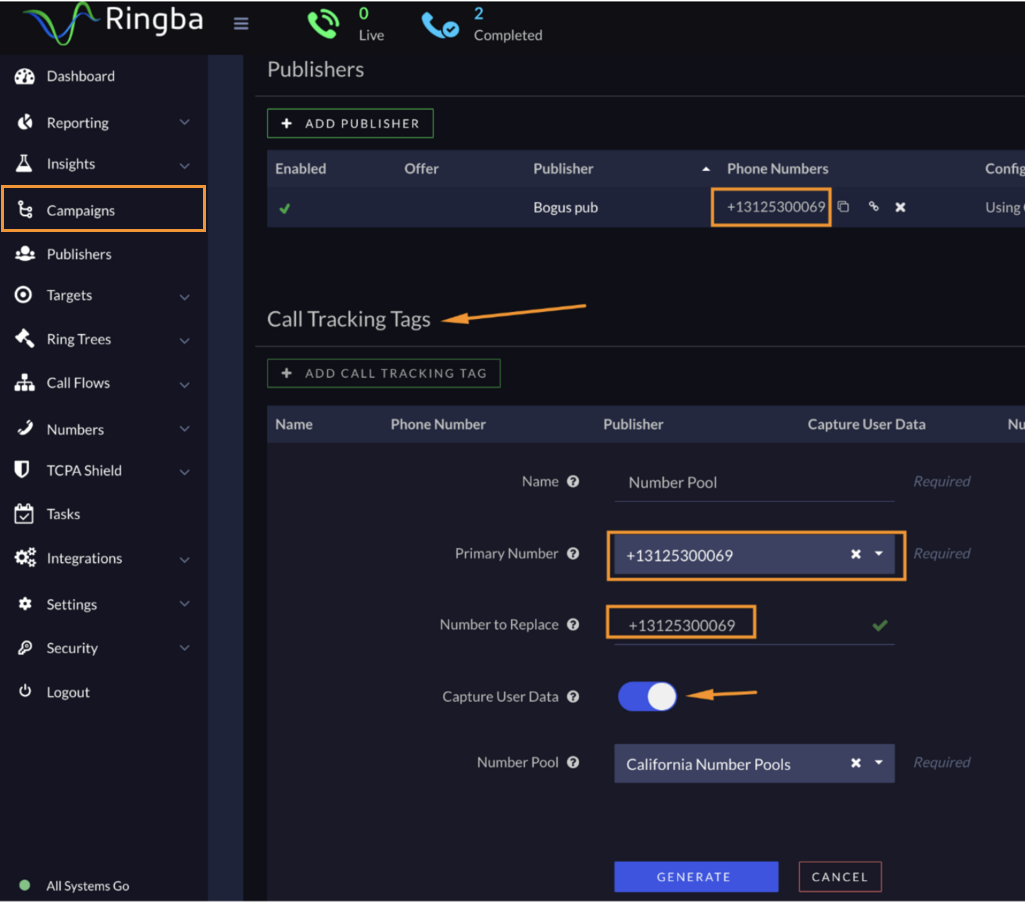The image size is (1025, 903).
Task: Expand the Security submenu
Action: click(185, 648)
